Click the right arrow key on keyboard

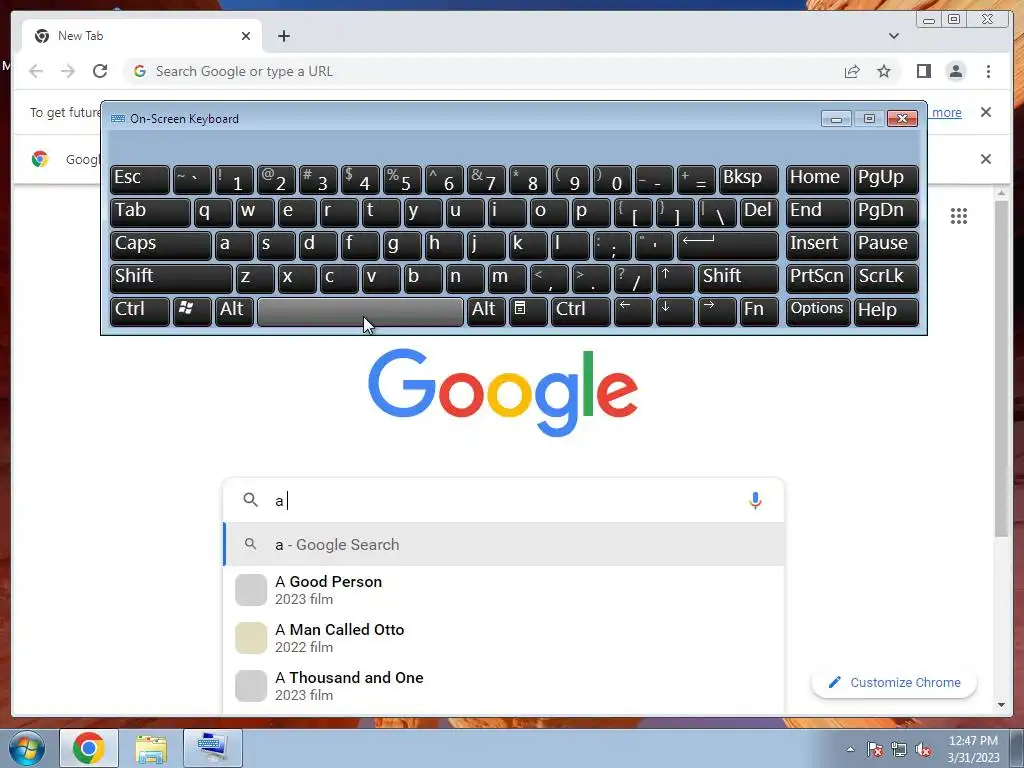click(716, 311)
